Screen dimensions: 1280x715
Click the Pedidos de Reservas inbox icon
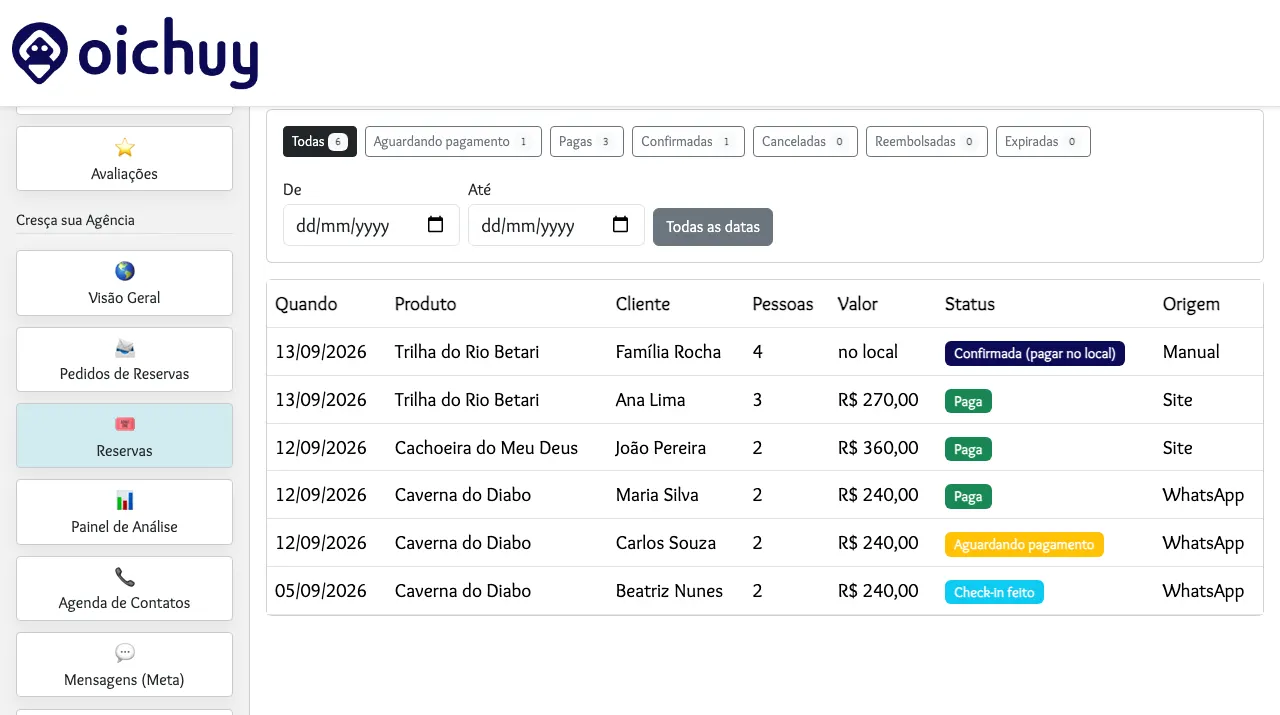coord(125,348)
